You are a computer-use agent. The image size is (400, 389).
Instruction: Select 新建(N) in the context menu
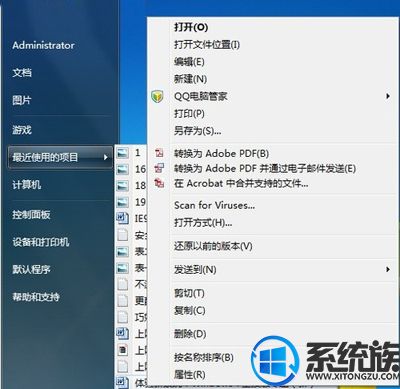pyautogui.click(x=190, y=79)
